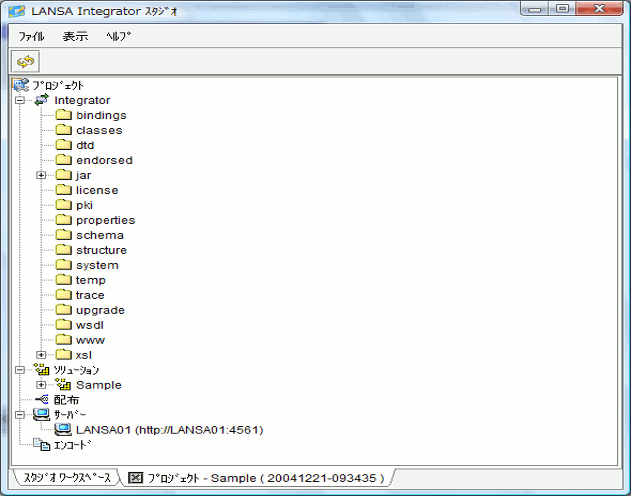Click the temp folder icon
The height and width of the screenshot is (496, 631).
64,280
